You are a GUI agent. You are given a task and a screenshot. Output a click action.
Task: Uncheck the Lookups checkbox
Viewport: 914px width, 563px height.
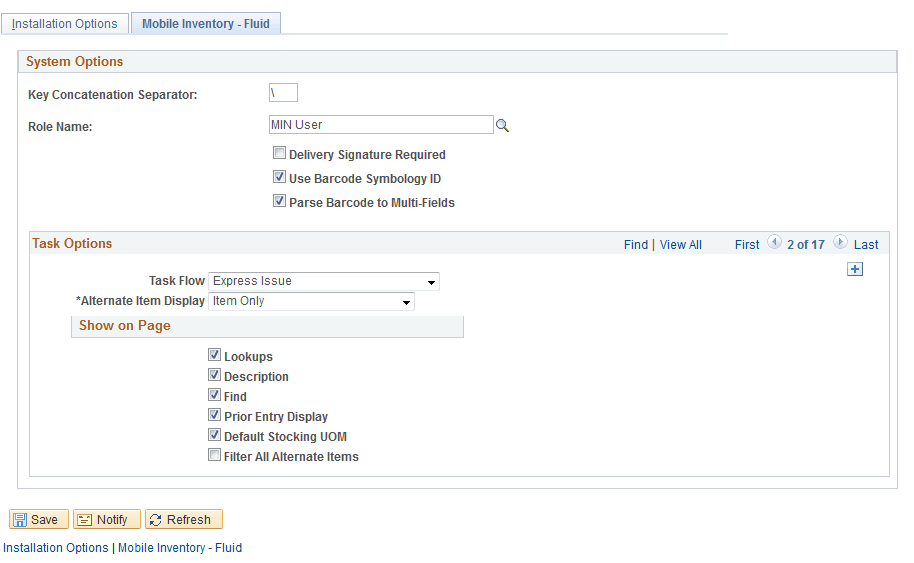(215, 355)
